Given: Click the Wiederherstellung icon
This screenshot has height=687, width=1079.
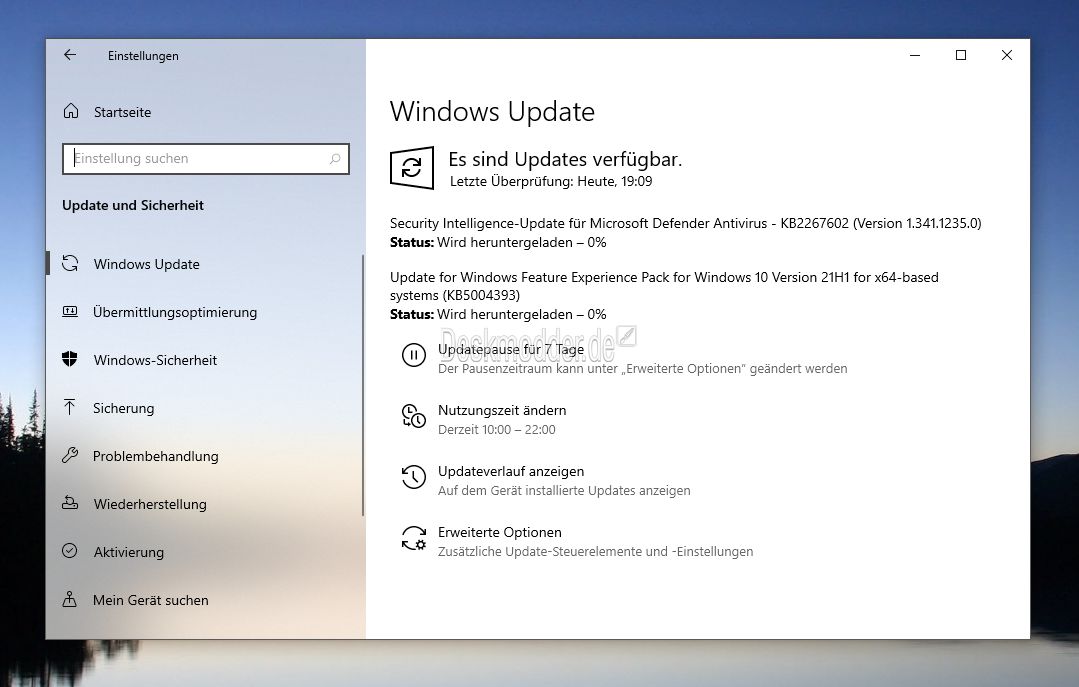Looking at the screenshot, I should point(70,503).
